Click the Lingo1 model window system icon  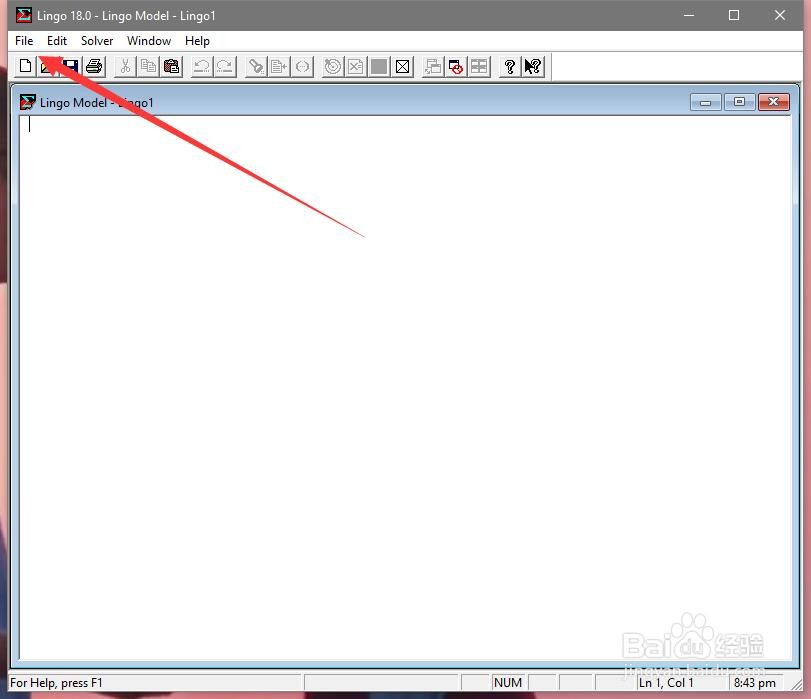pos(28,102)
